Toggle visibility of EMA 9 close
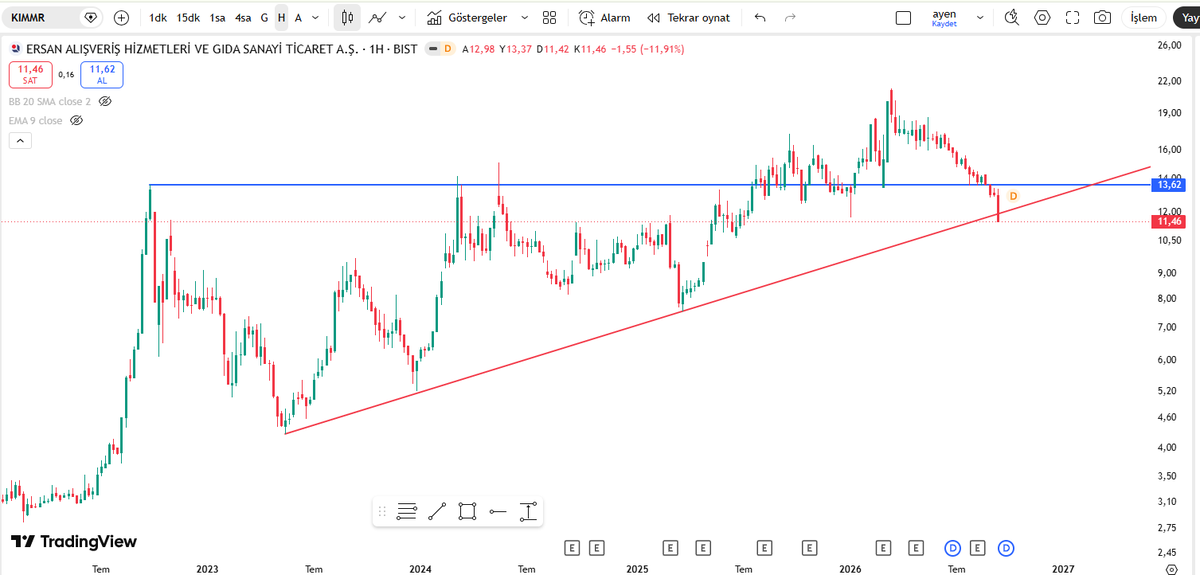The width and height of the screenshot is (1200, 575). (76, 120)
